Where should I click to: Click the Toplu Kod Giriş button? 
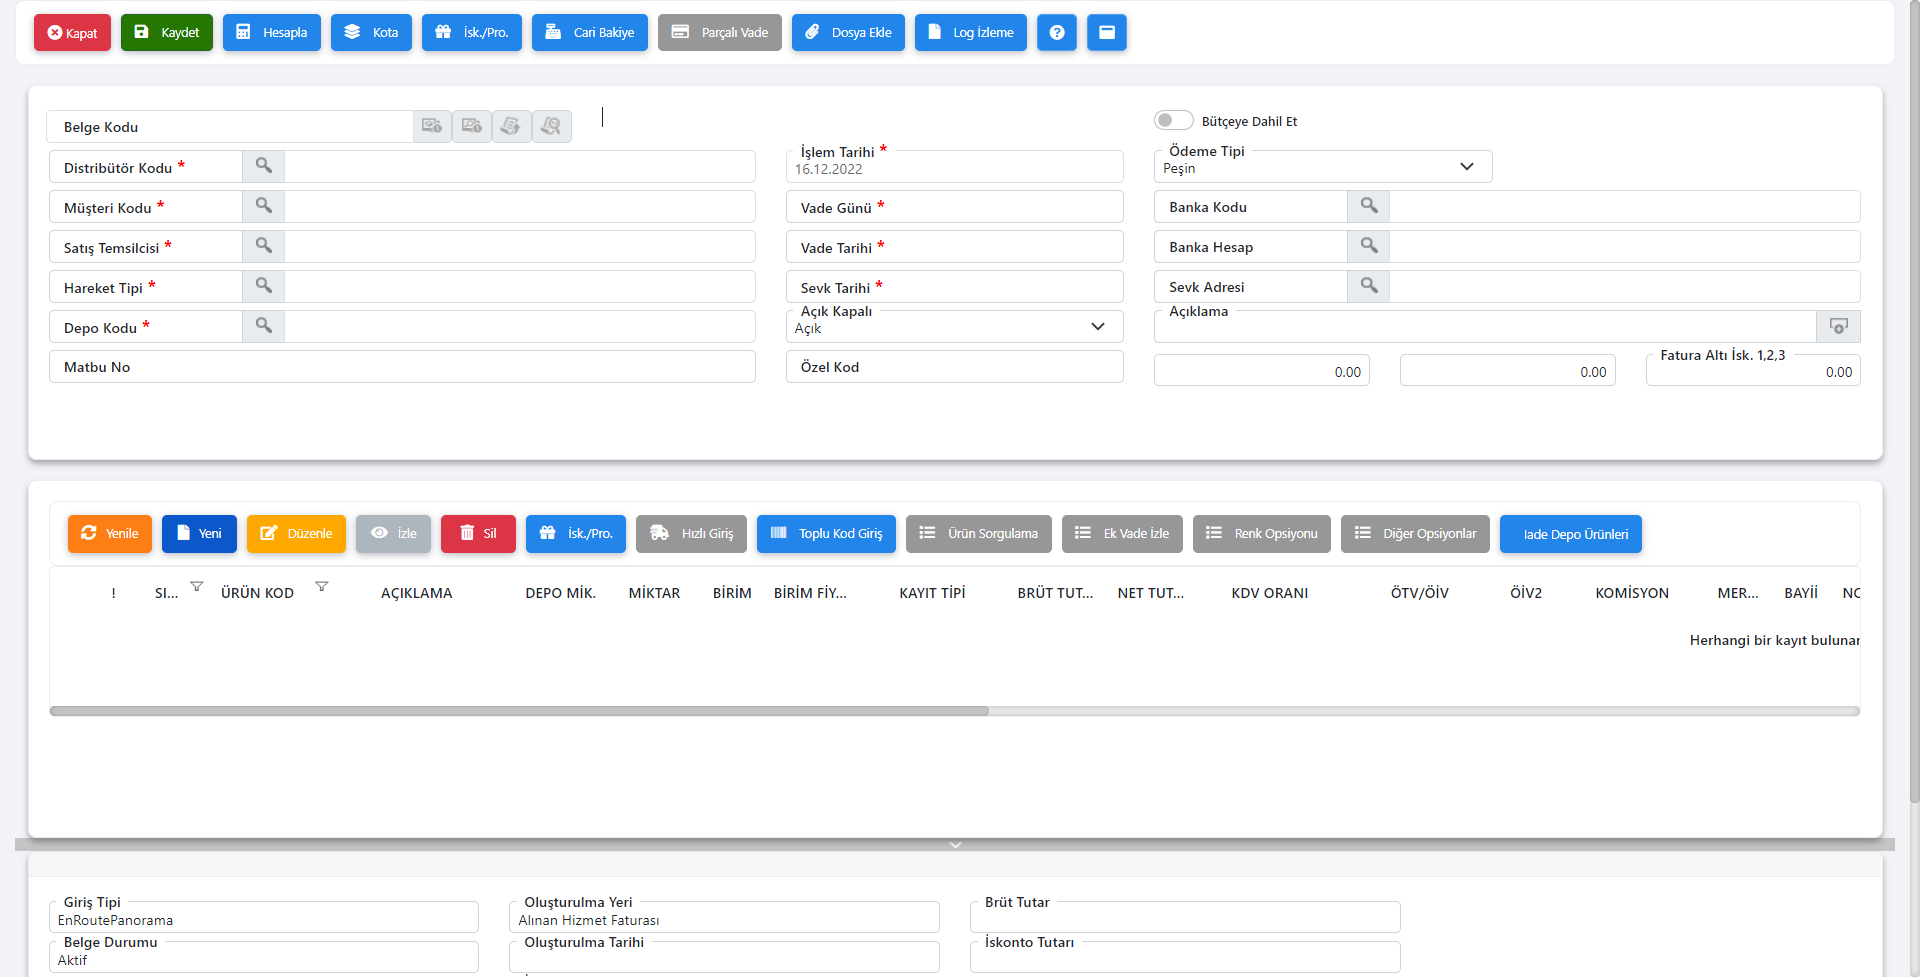pos(826,534)
